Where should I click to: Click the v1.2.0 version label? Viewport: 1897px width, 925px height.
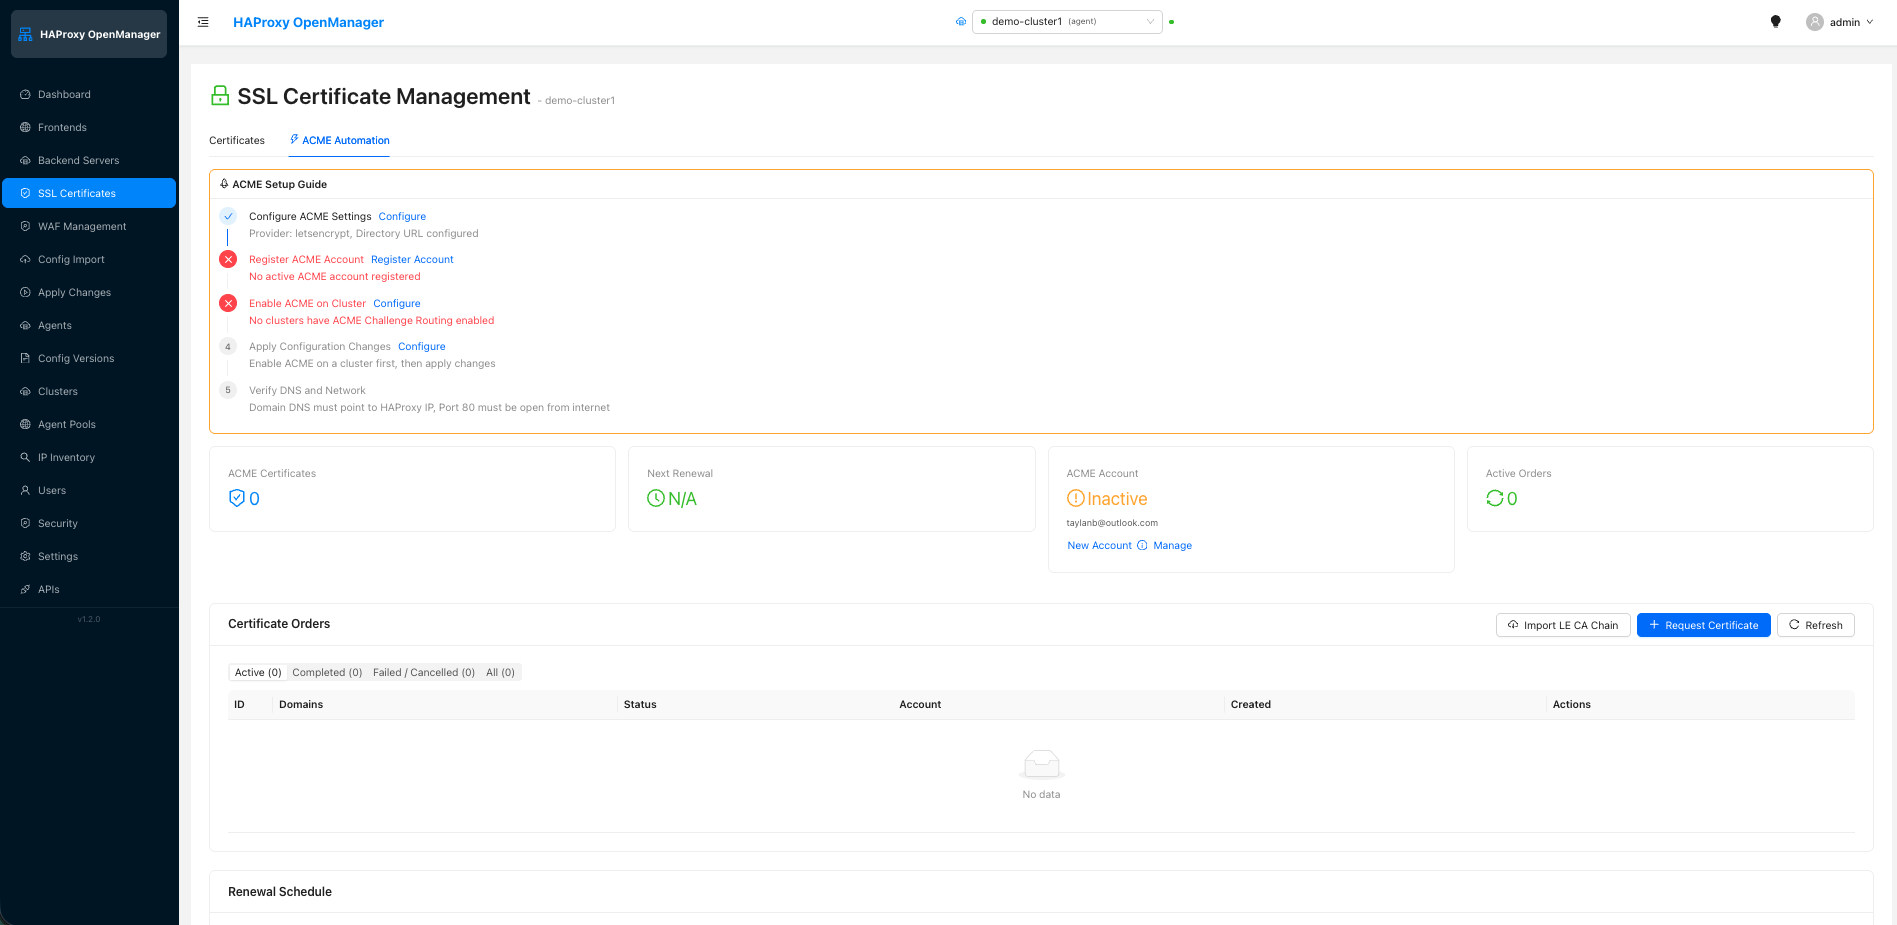point(89,619)
